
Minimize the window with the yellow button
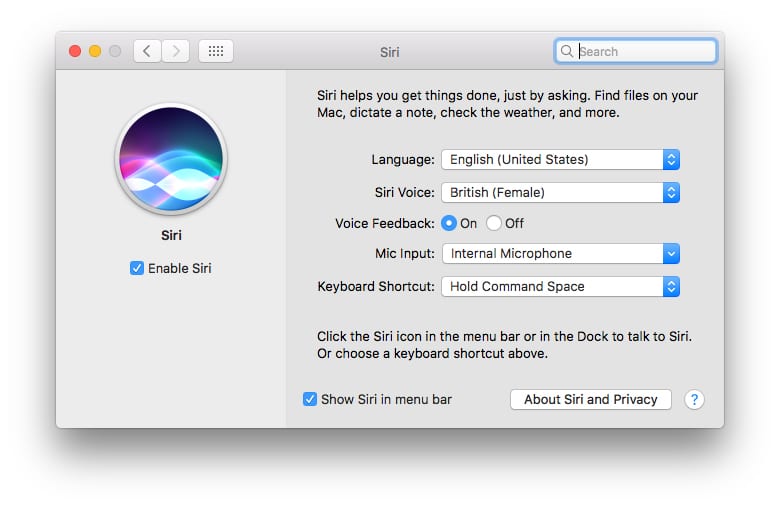coord(95,51)
